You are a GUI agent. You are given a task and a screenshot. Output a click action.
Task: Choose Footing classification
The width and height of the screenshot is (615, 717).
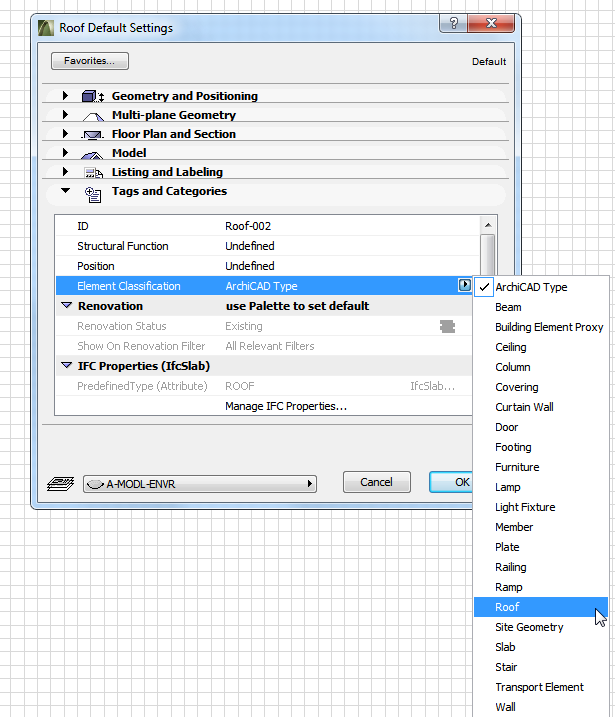(x=541, y=447)
